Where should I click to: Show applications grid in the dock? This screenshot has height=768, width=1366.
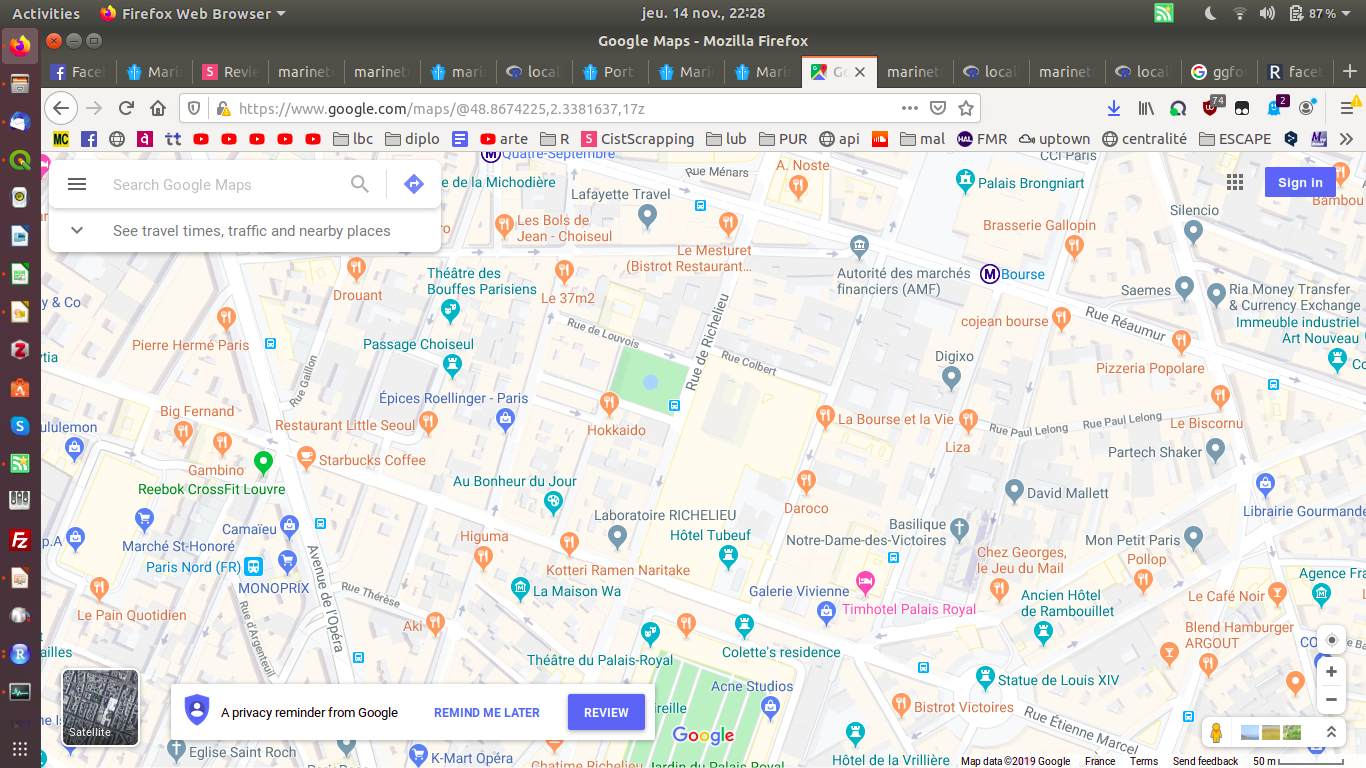coord(20,748)
